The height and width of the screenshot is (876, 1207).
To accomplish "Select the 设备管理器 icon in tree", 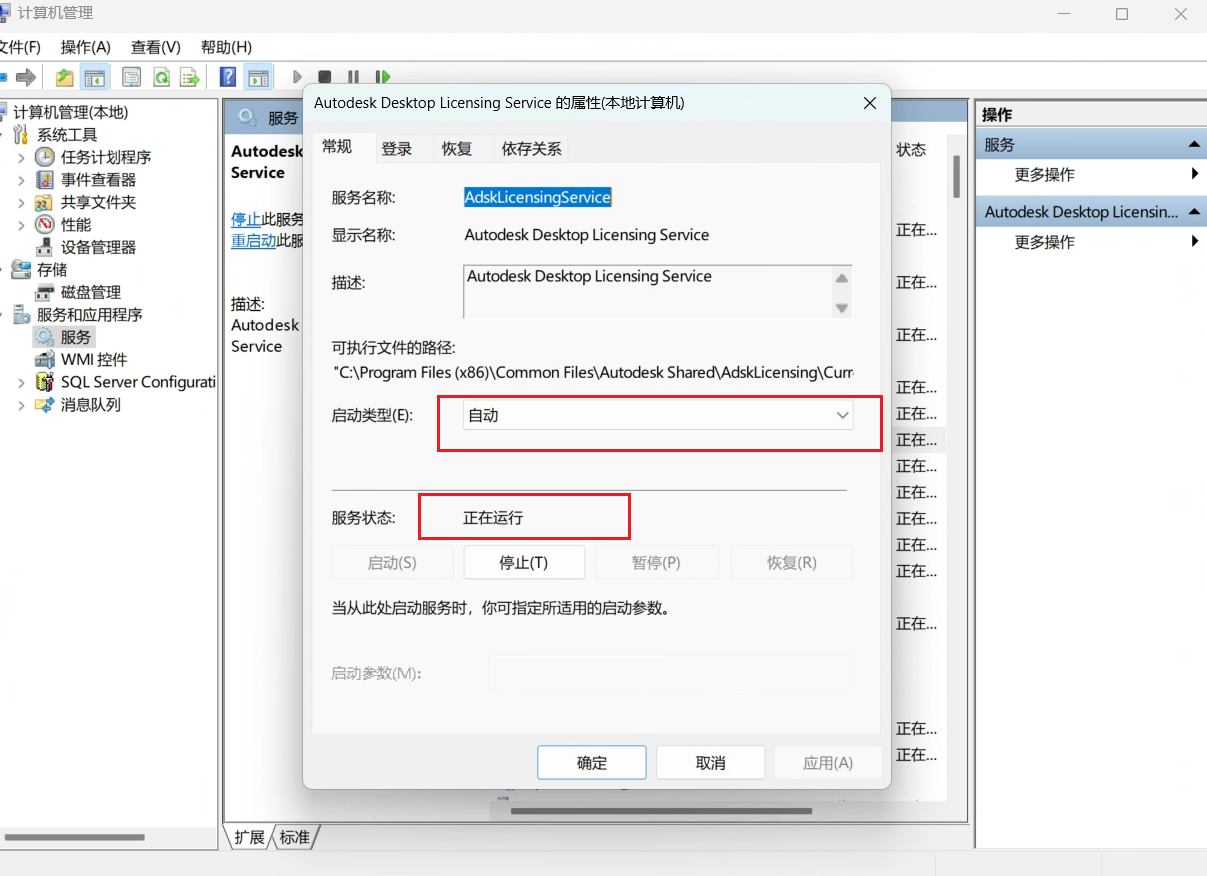I will 45,247.
